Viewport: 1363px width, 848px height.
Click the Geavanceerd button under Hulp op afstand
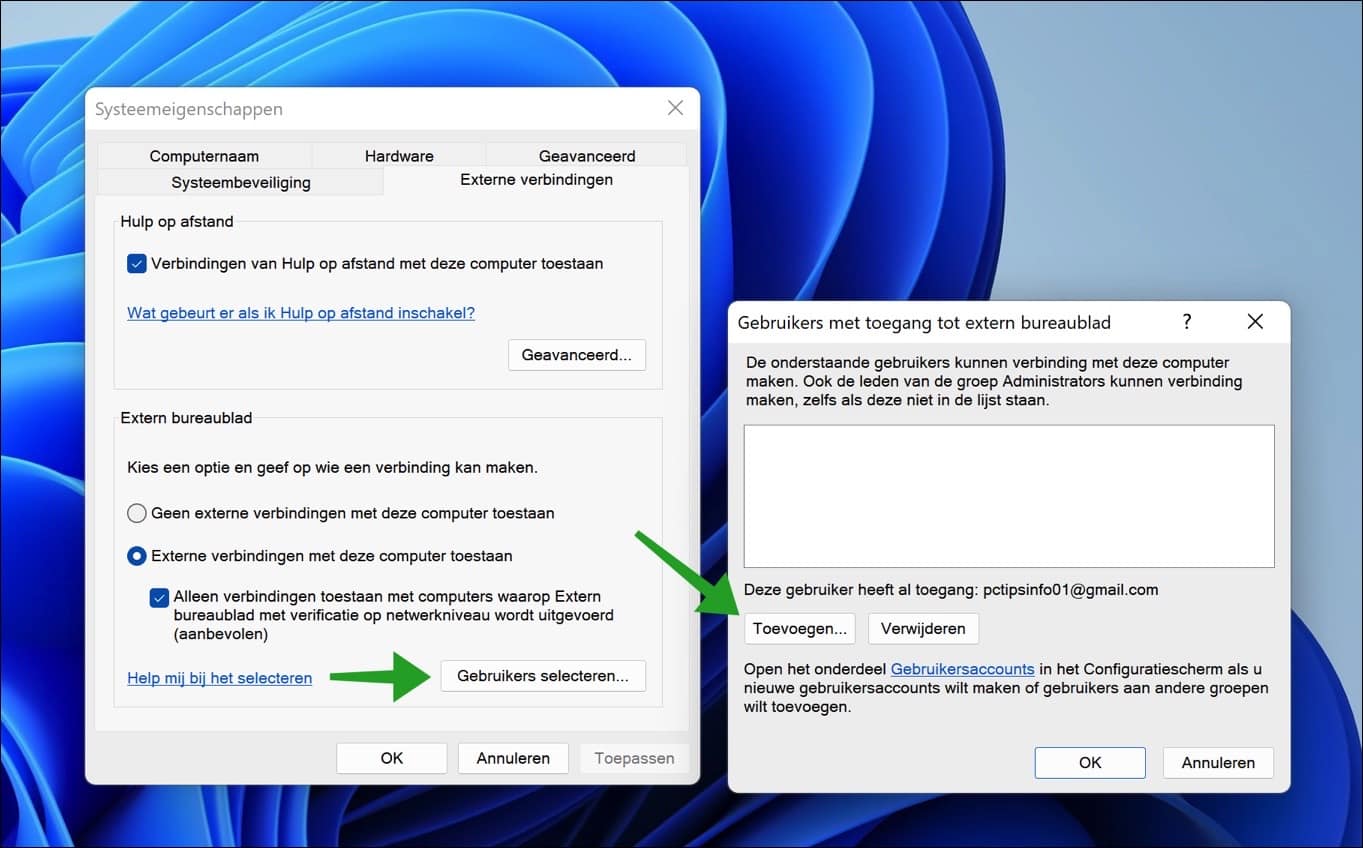click(x=576, y=354)
